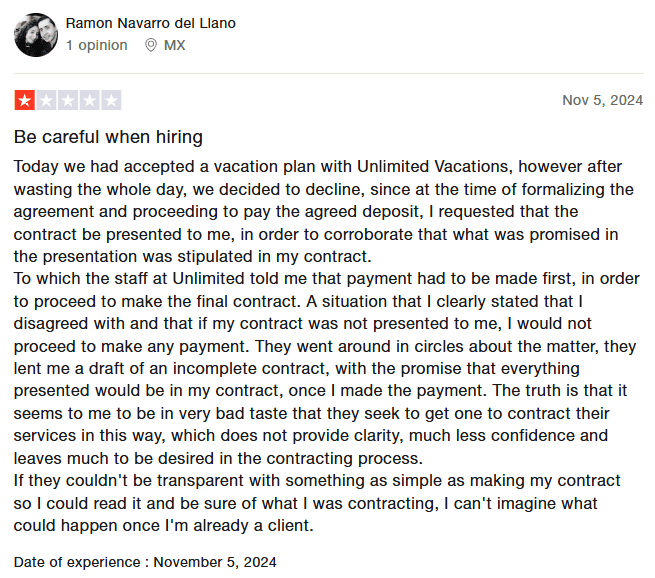Screen dimensions: 655x578
Task: Click the fifth gray rating star
Action: click(112, 100)
